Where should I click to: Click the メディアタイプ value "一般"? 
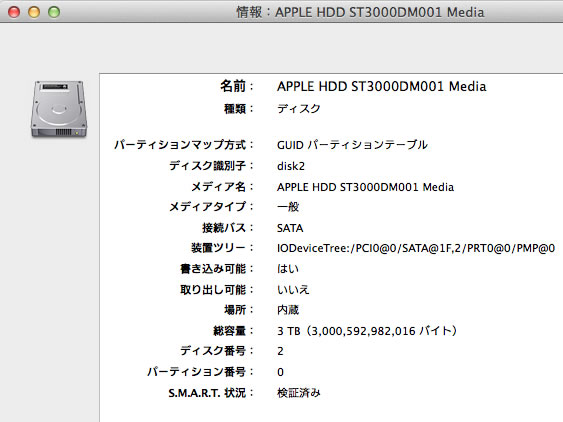pos(288,207)
